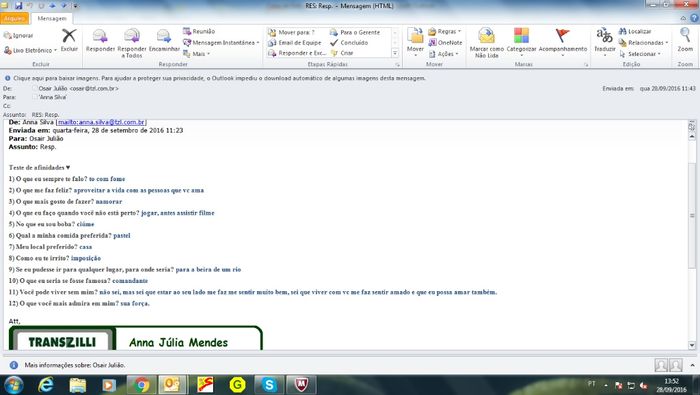Open Windows Start menu orb

pos(13,385)
